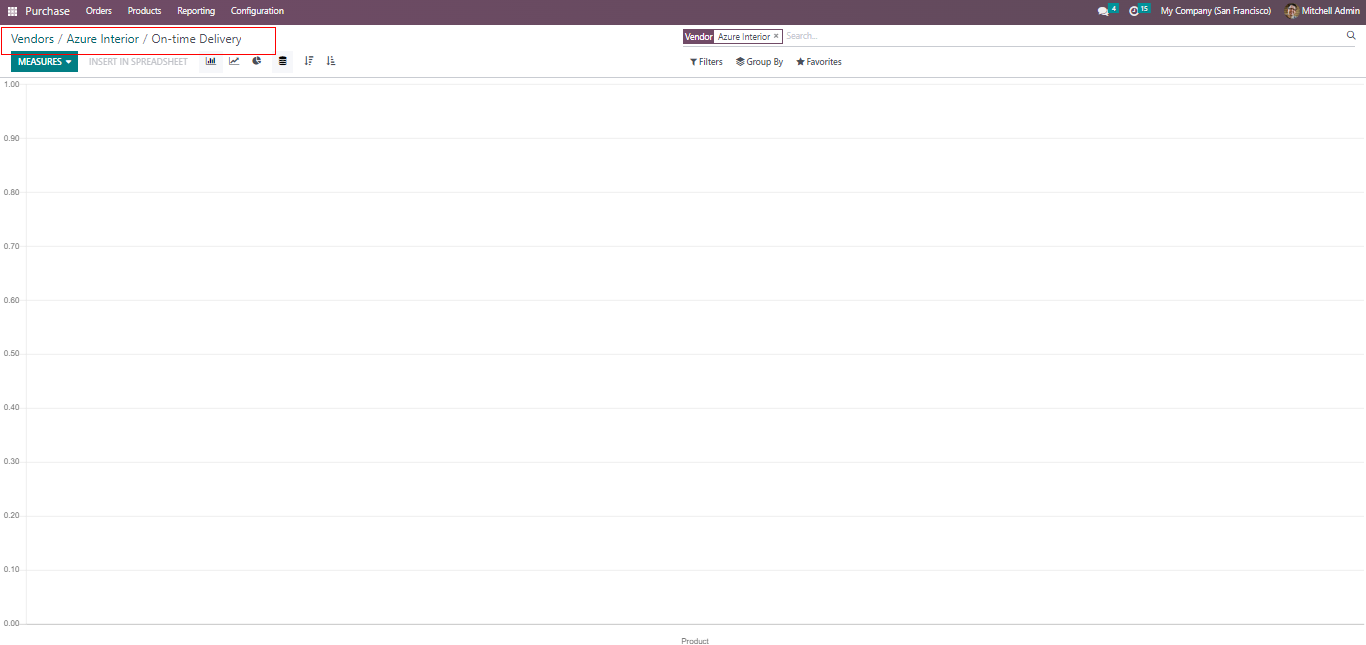Open the activities clock icon
The width and height of the screenshot is (1366, 645).
point(1134,11)
